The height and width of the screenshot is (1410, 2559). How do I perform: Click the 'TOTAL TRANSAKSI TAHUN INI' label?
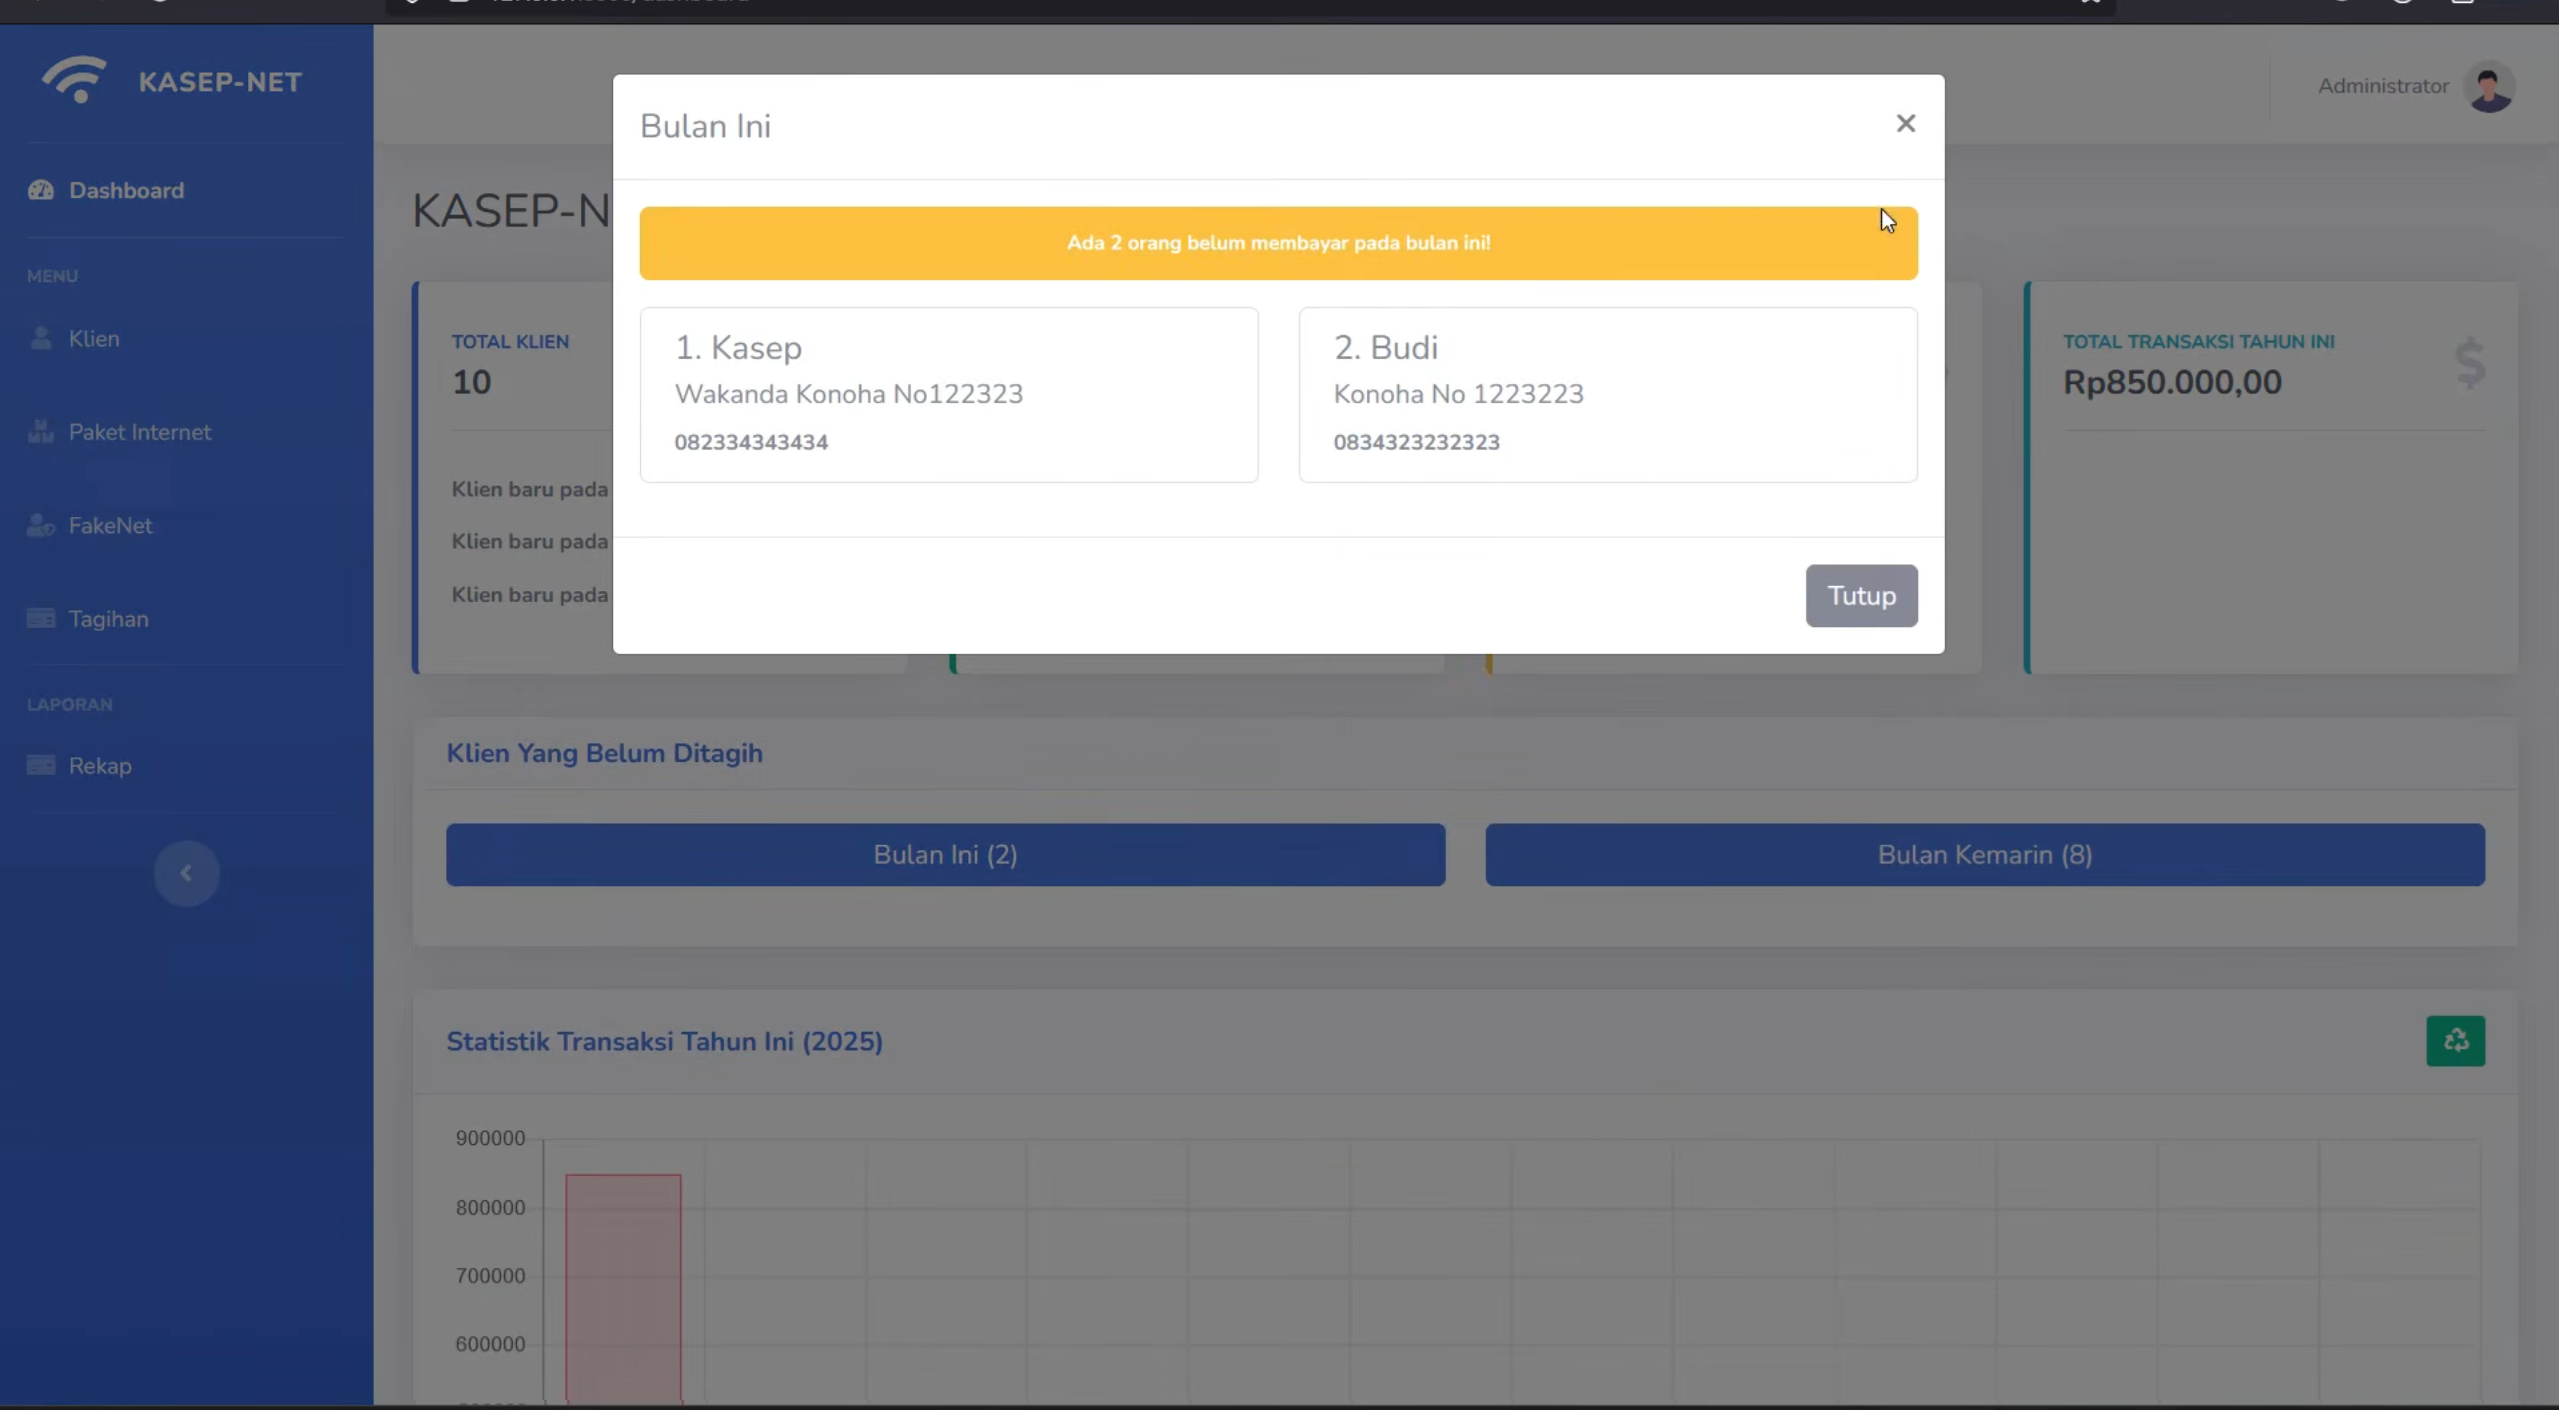tap(2198, 341)
